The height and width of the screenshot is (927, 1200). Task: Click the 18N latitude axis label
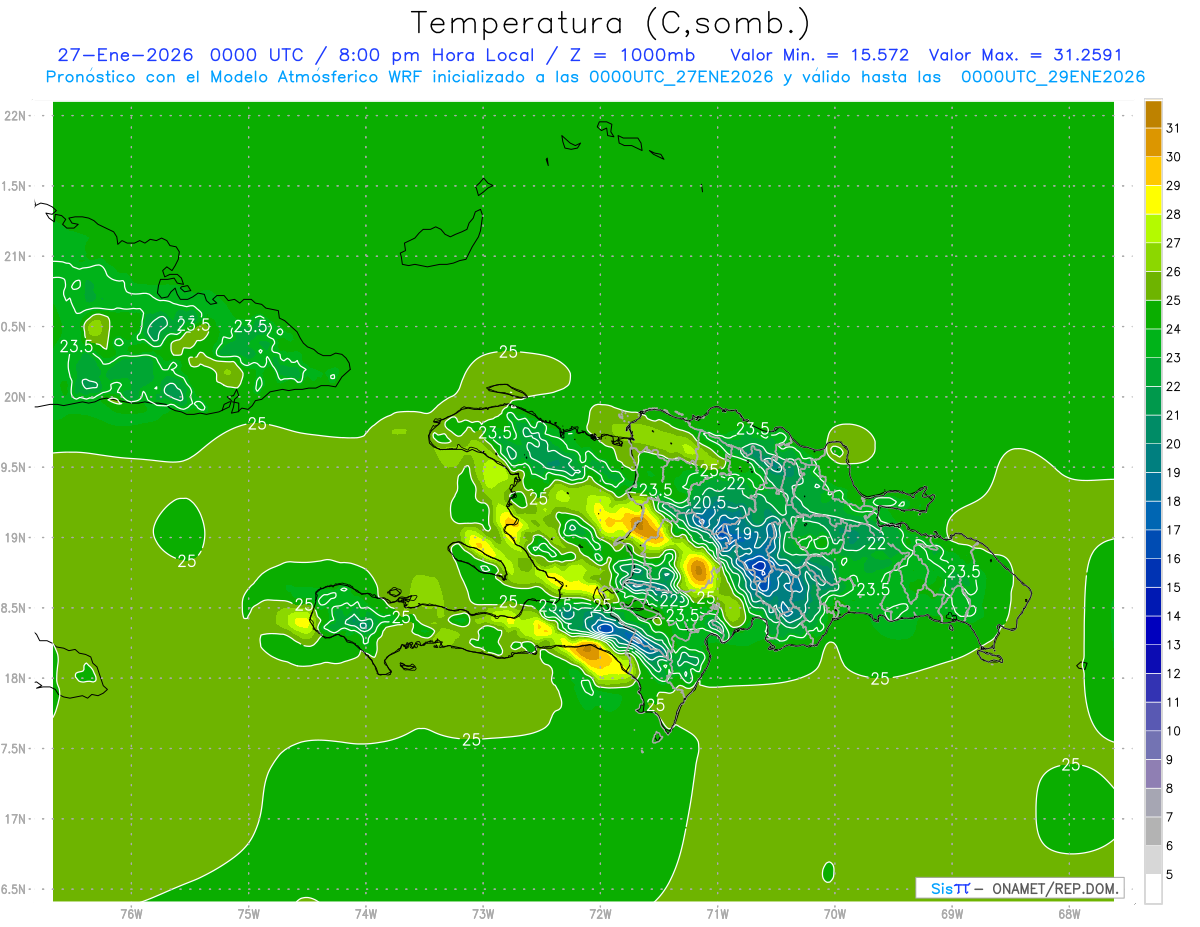(17, 679)
